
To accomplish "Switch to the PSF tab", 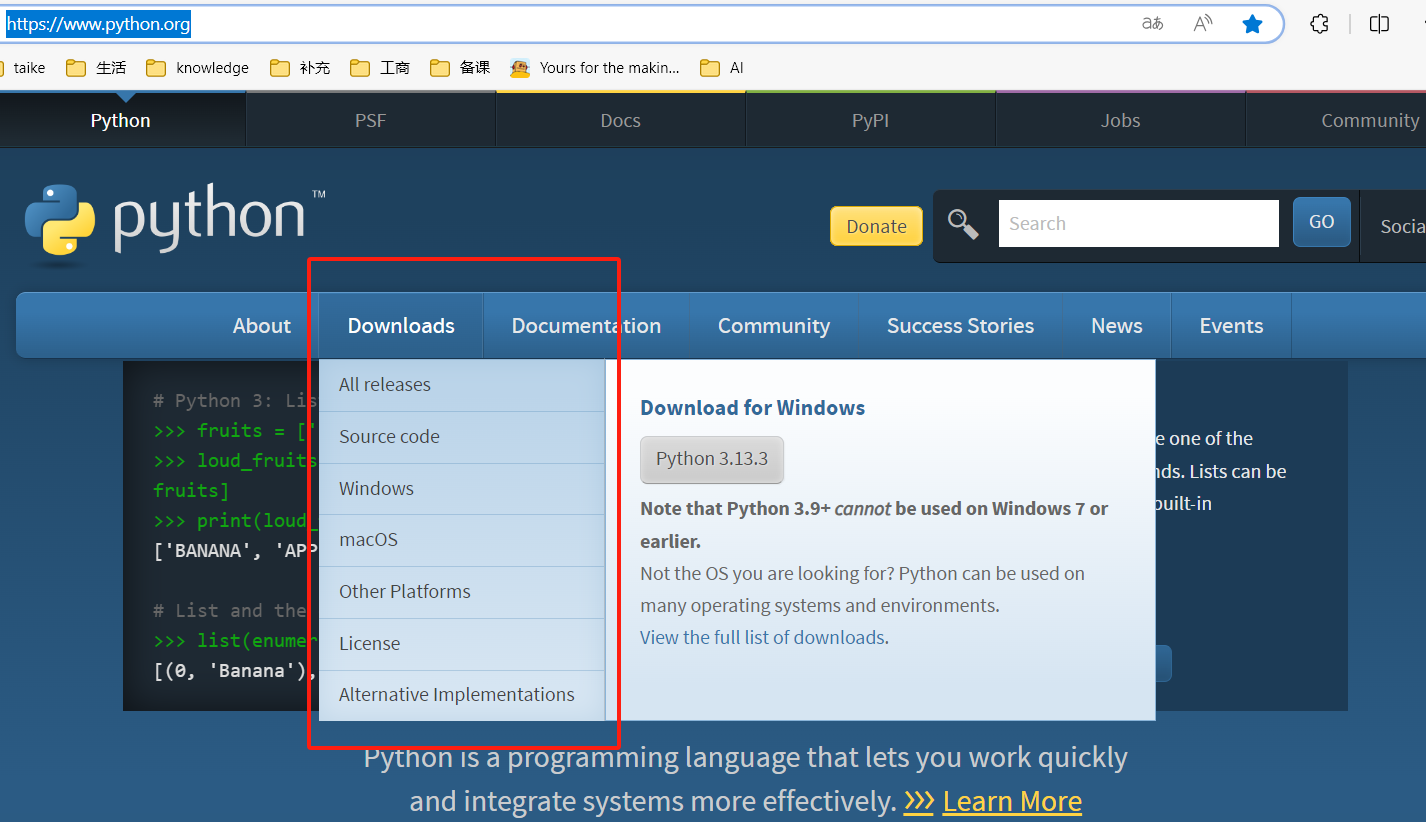I will [x=370, y=120].
